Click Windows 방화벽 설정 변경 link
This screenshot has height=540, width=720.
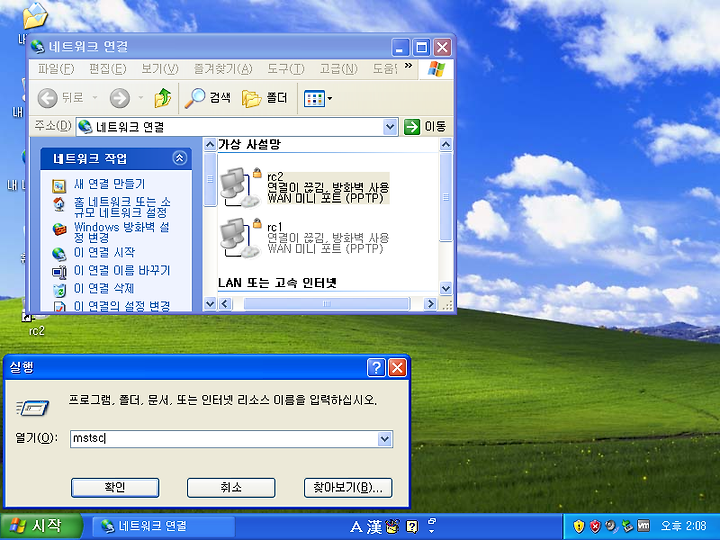[121, 232]
